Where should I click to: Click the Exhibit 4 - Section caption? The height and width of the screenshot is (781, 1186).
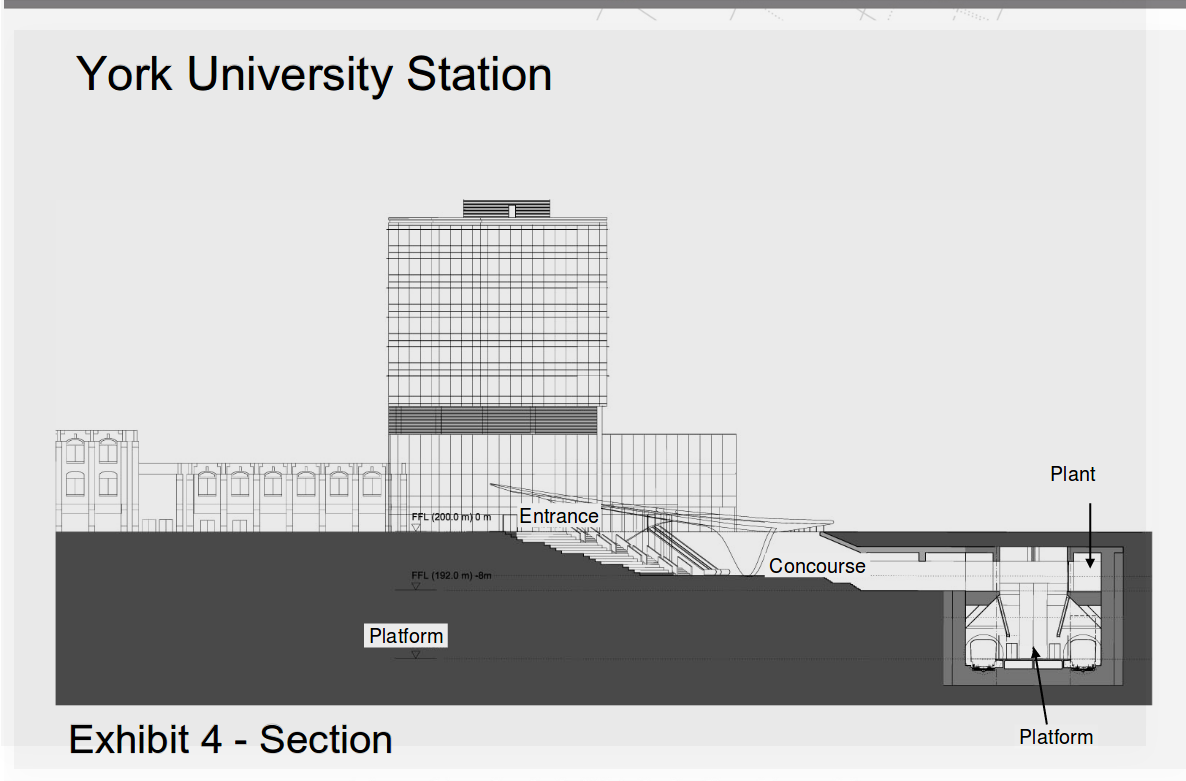230,740
